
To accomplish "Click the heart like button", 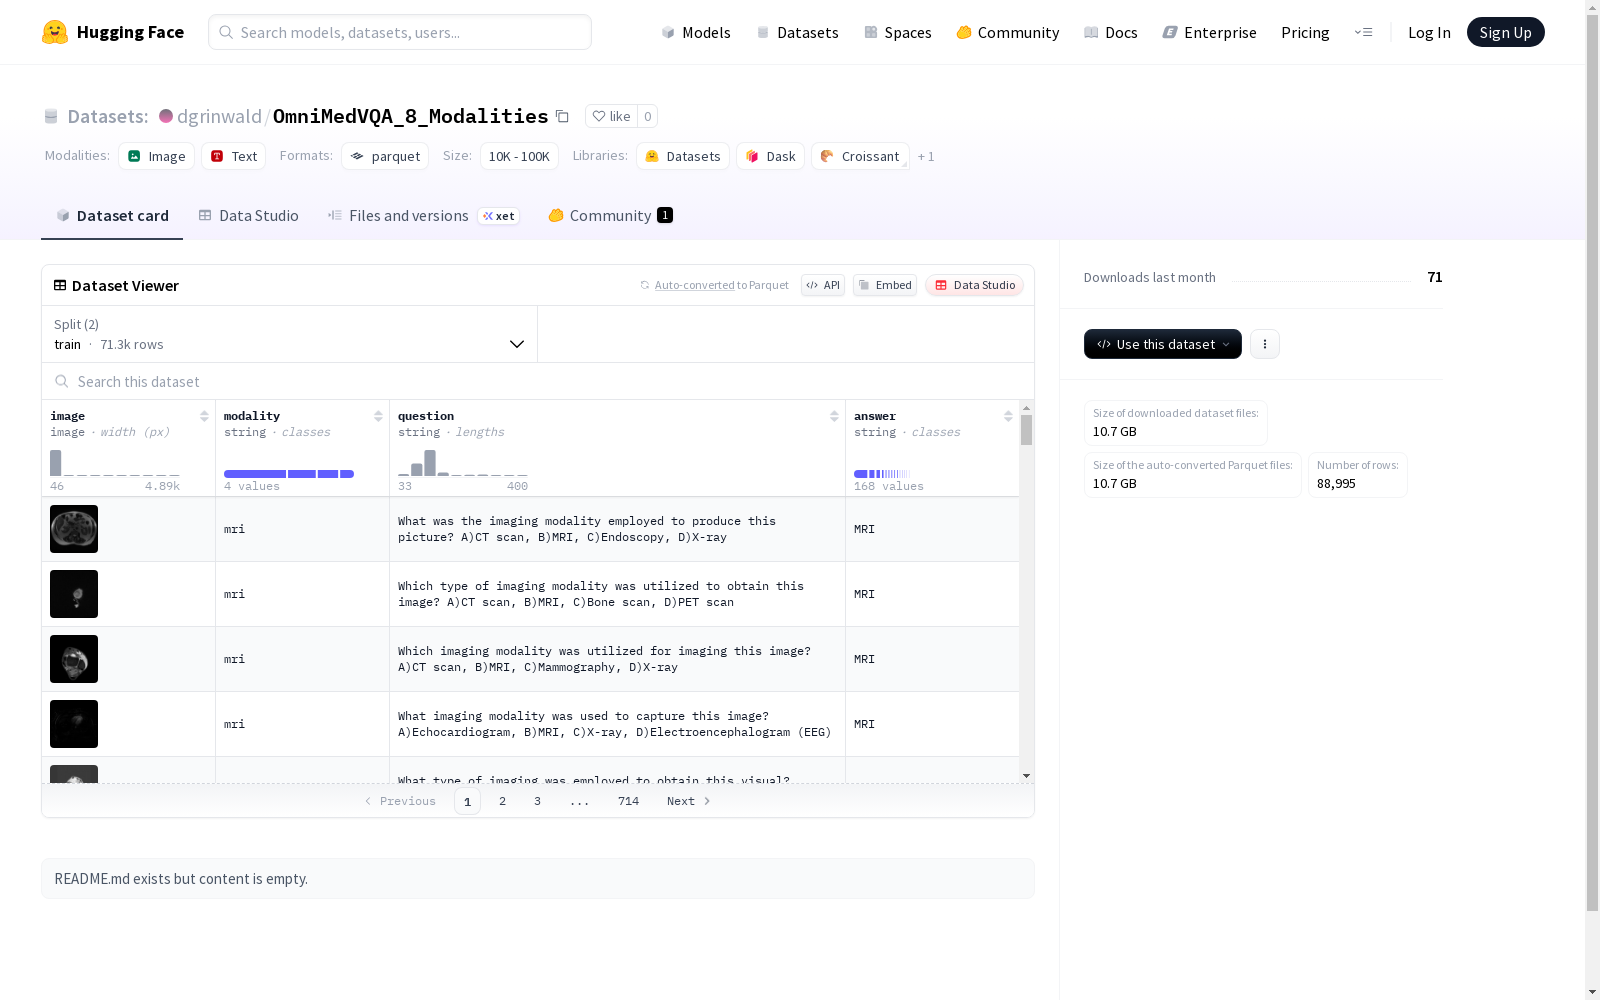I will (611, 116).
